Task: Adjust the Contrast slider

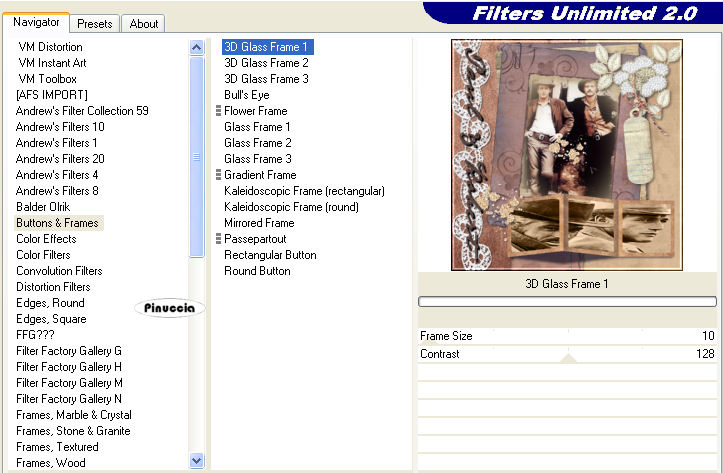Action: (x=567, y=354)
